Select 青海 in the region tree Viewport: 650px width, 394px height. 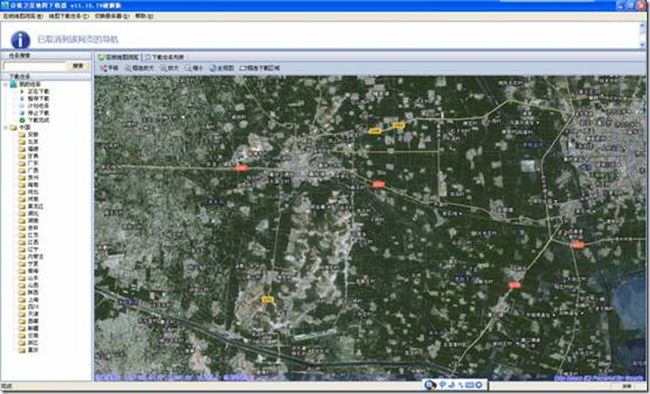point(29,271)
